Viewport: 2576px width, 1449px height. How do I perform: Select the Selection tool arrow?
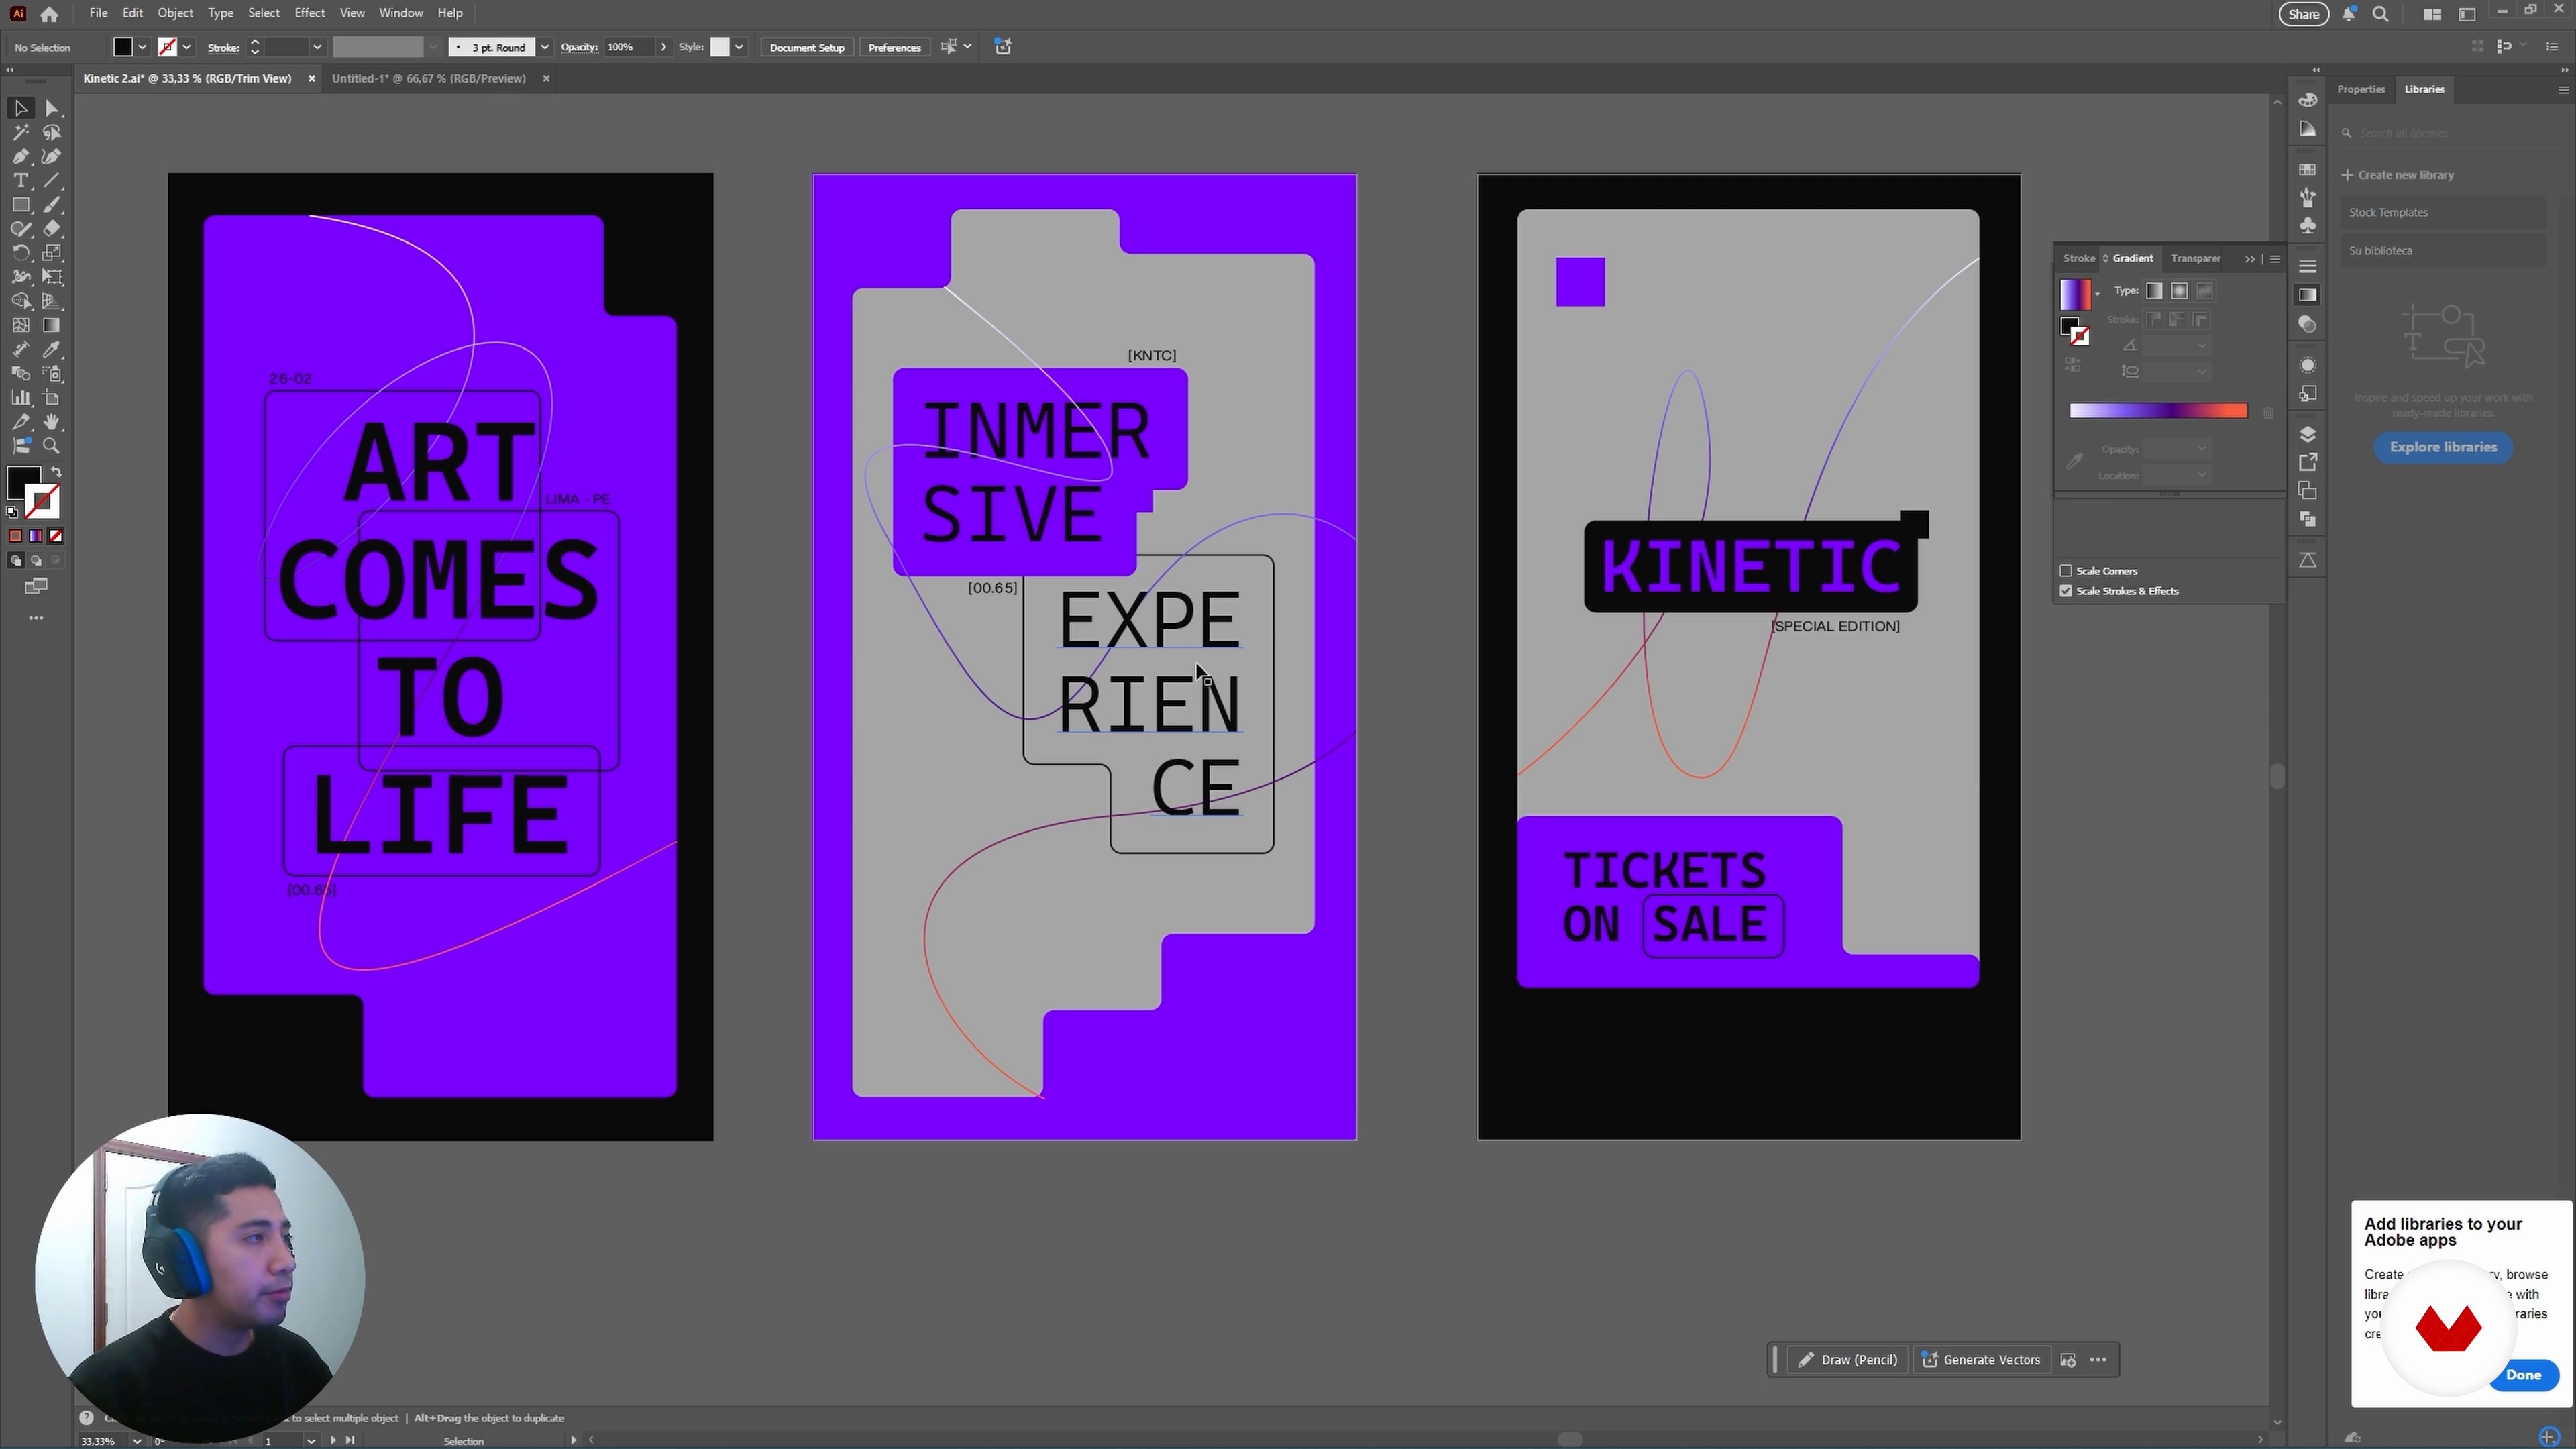tap(20, 108)
